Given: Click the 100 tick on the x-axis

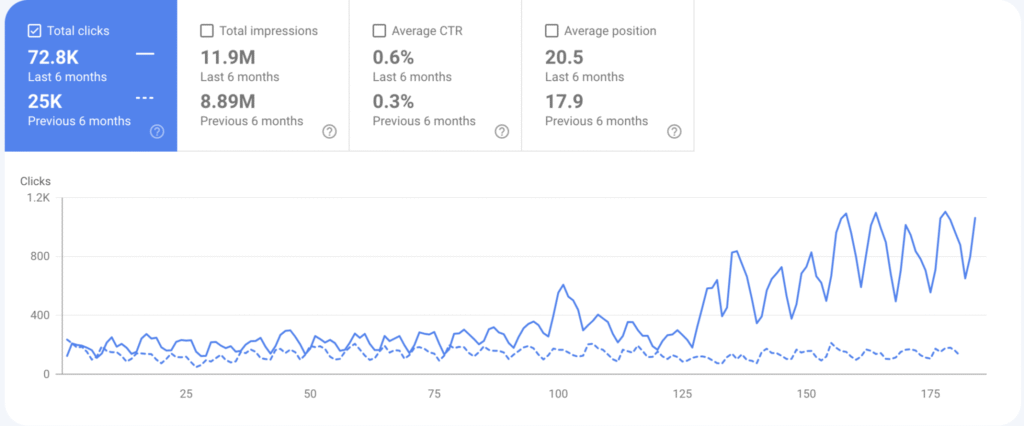Looking at the screenshot, I should point(558,393).
